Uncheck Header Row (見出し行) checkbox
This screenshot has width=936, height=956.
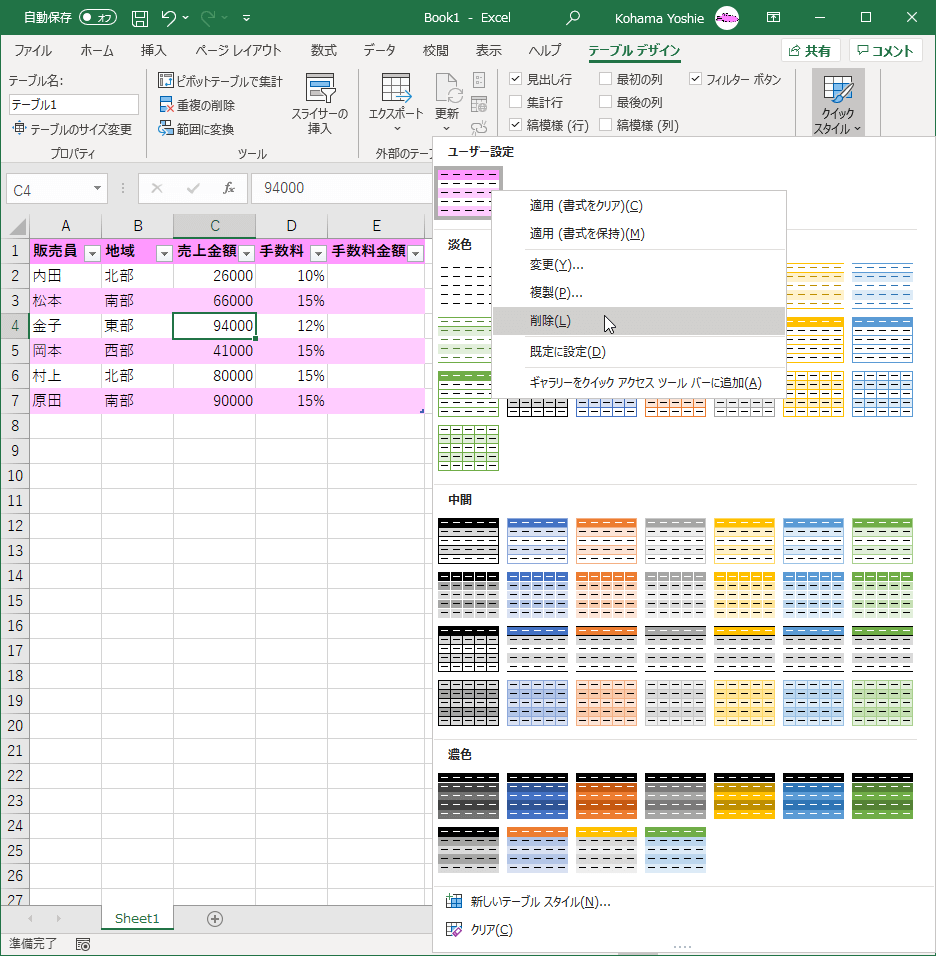[515, 79]
